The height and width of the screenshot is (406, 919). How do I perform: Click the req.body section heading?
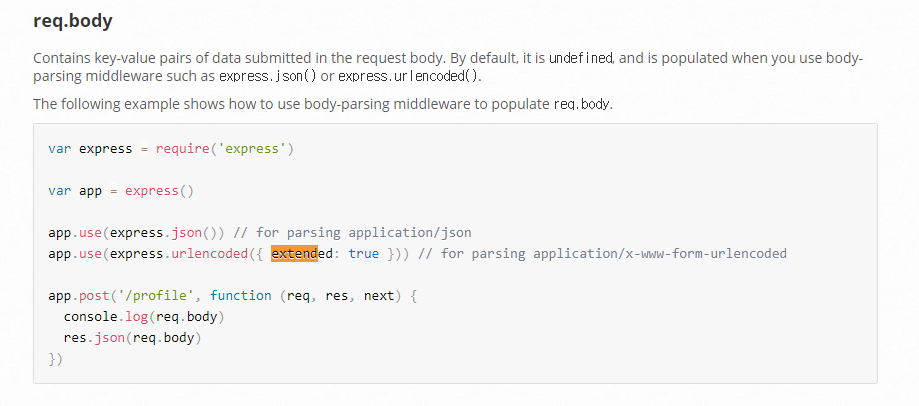(73, 22)
